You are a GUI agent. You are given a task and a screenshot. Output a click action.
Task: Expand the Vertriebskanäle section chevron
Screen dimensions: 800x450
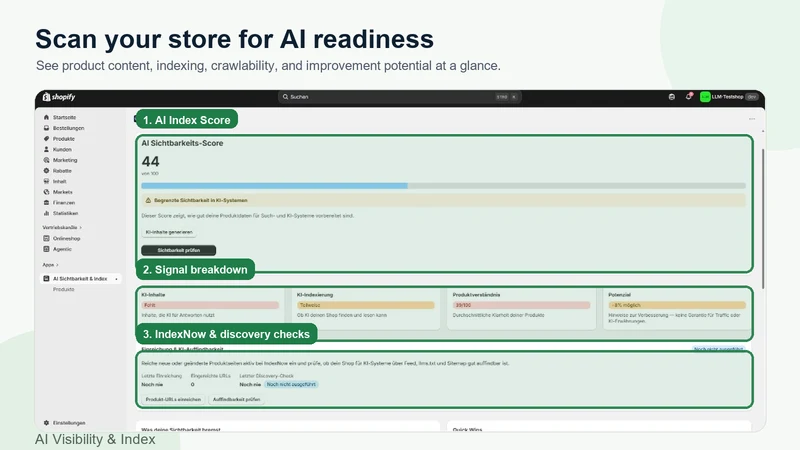click(x=81, y=228)
